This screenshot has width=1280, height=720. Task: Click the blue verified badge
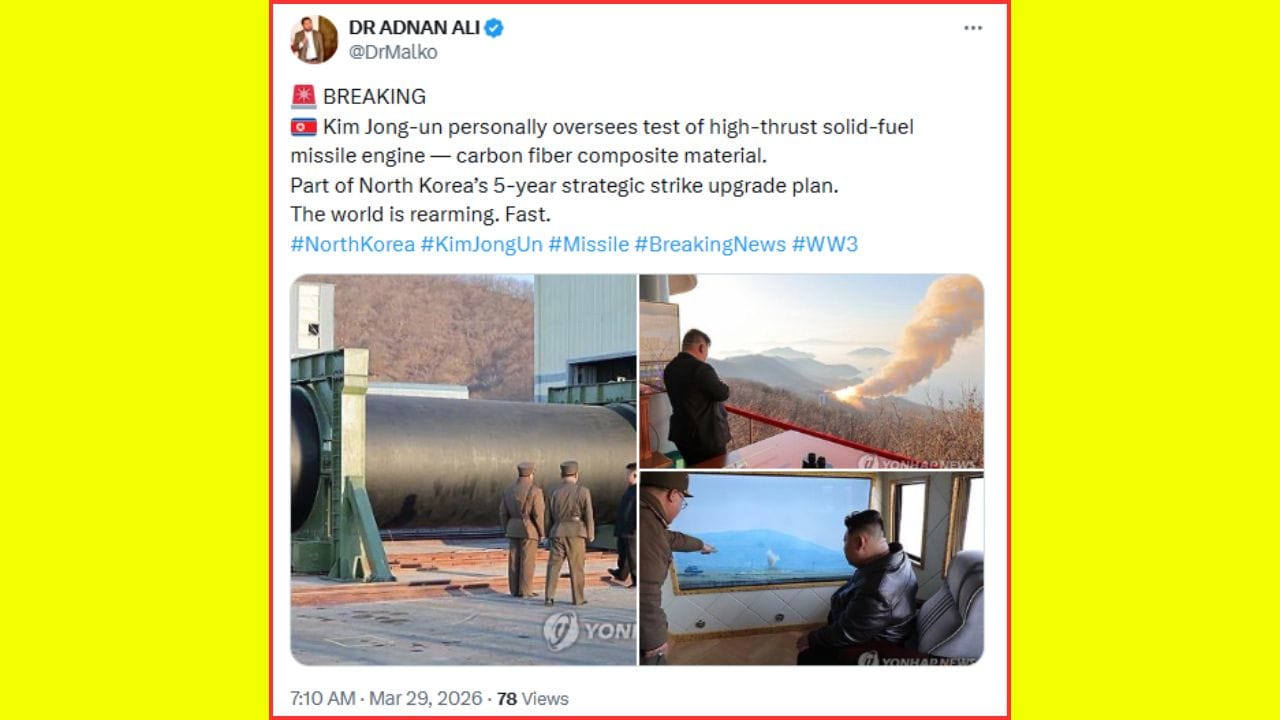tap(494, 28)
